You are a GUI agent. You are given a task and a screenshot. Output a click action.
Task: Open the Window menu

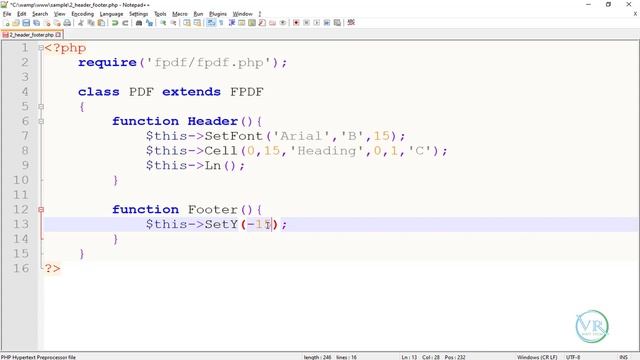coord(242,14)
